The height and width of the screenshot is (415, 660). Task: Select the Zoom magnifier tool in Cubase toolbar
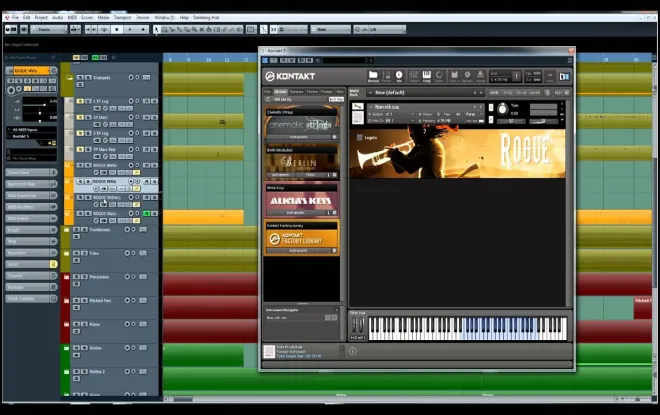194,29
